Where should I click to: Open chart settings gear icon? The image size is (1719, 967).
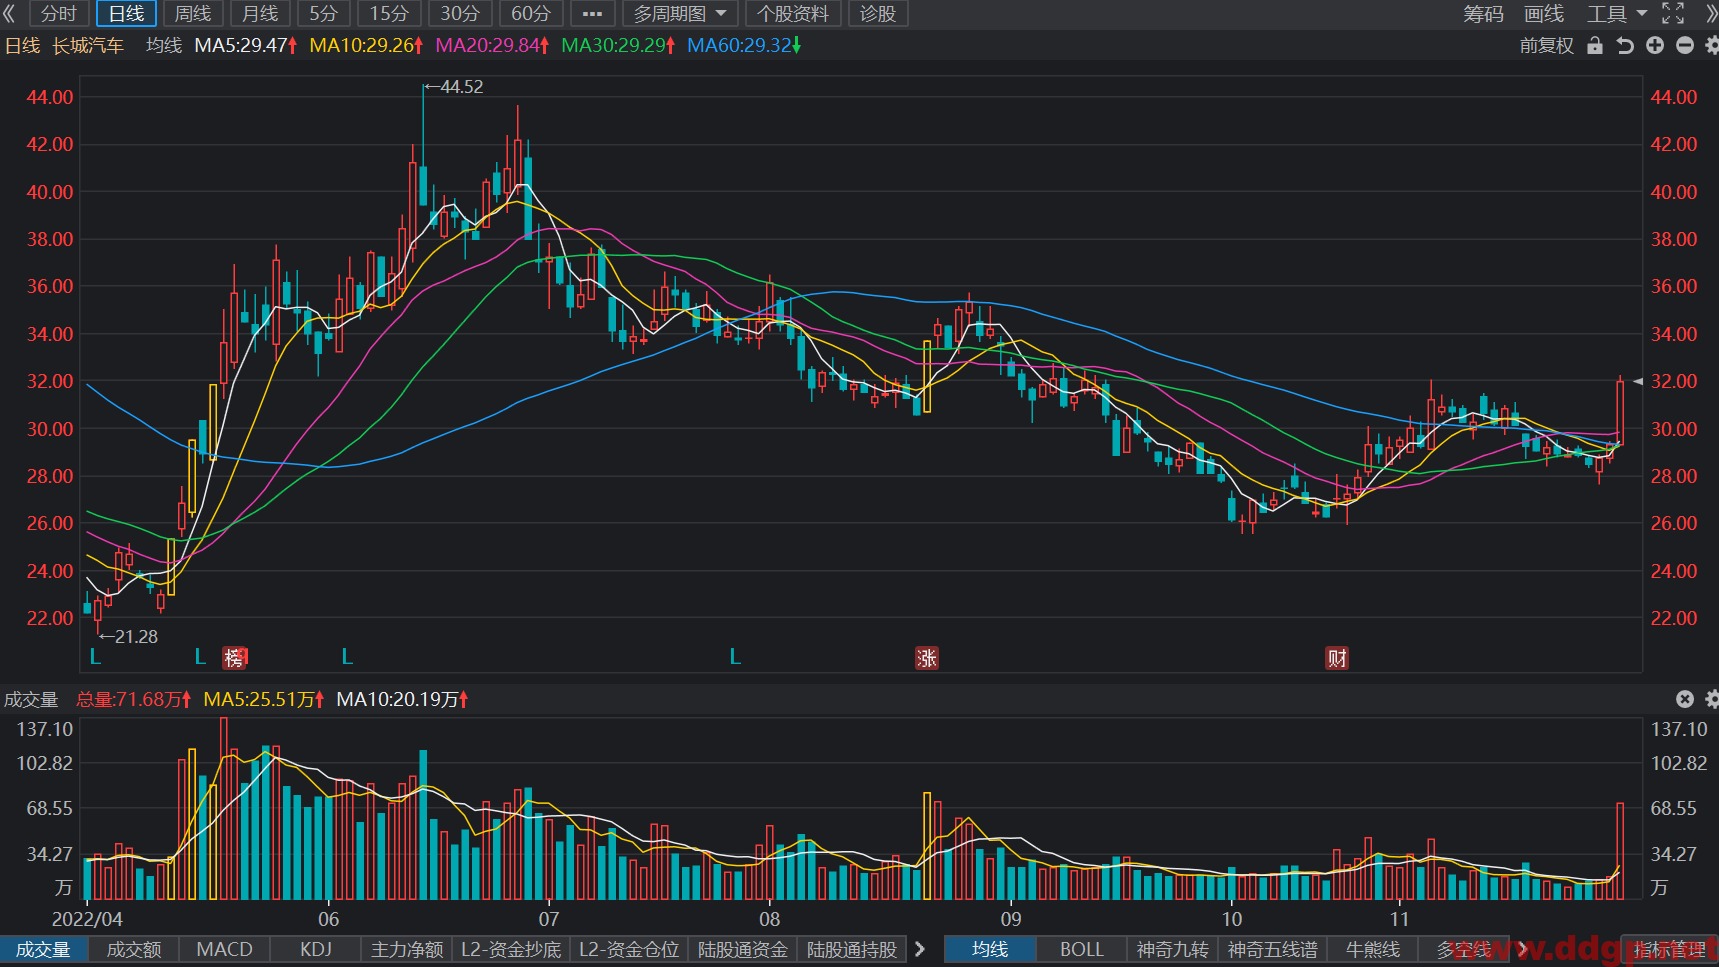pos(1711,46)
